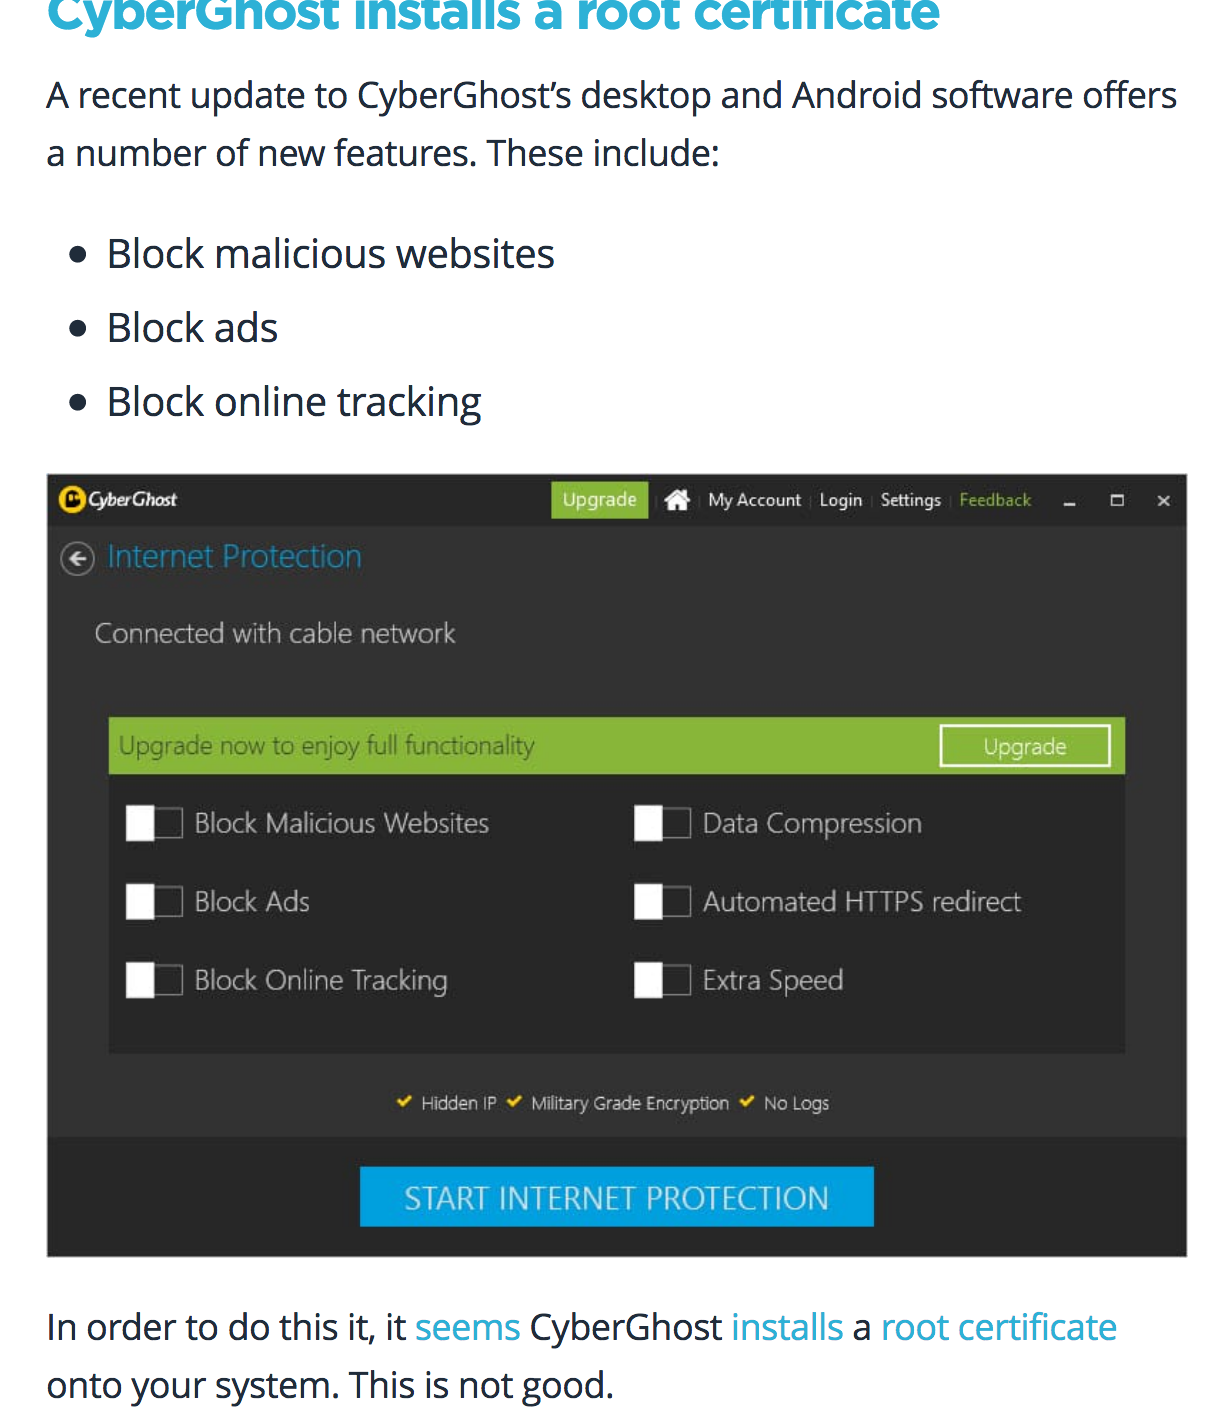Close the CyberGhost window
Screen dimensions: 1232x1428
[1163, 501]
